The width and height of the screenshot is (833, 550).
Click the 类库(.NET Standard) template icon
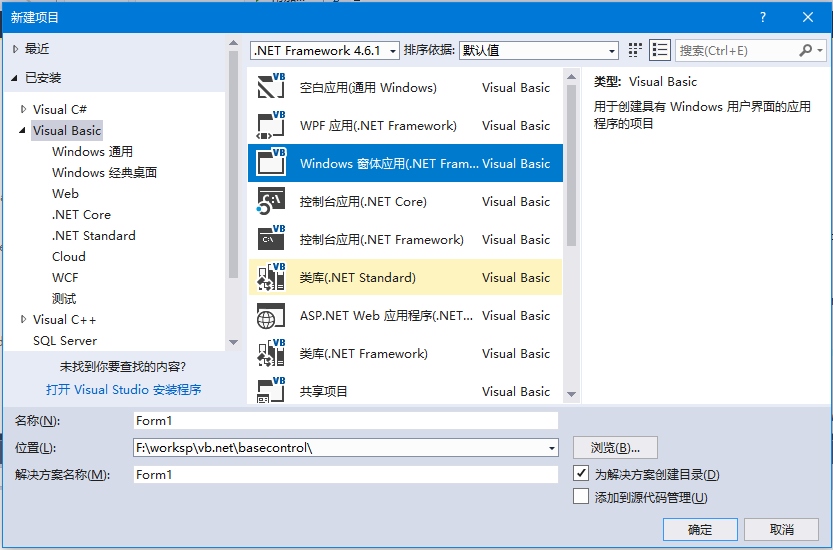[271, 277]
